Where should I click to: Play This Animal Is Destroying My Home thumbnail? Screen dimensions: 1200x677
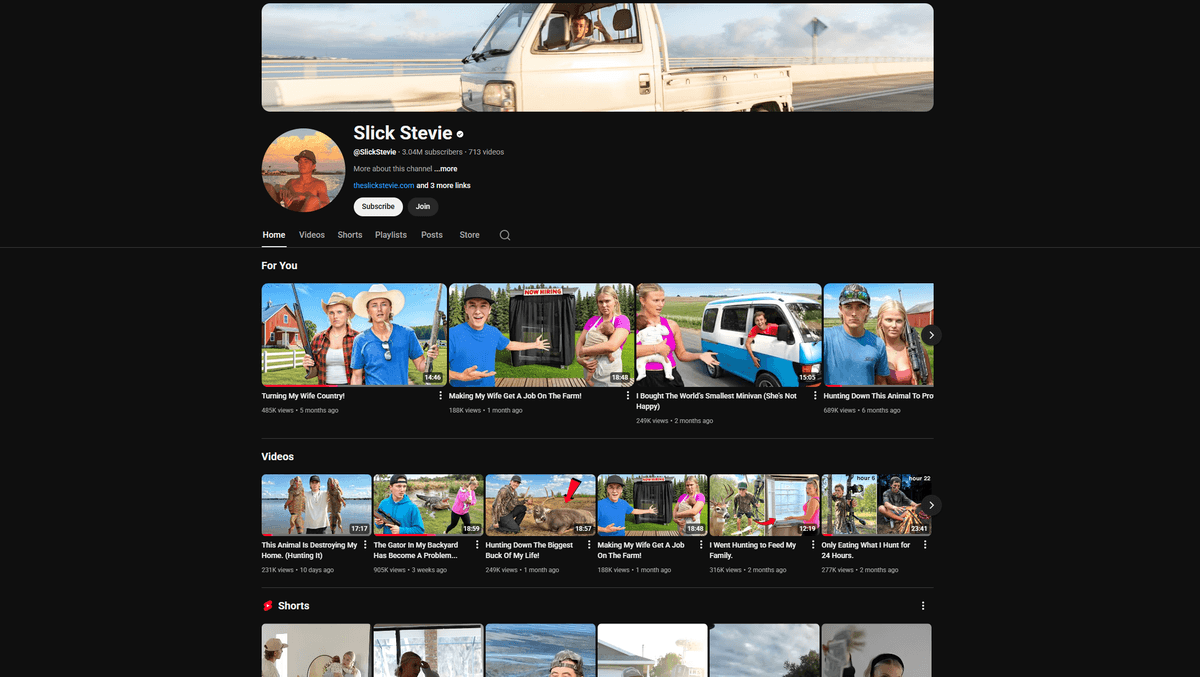click(316, 505)
